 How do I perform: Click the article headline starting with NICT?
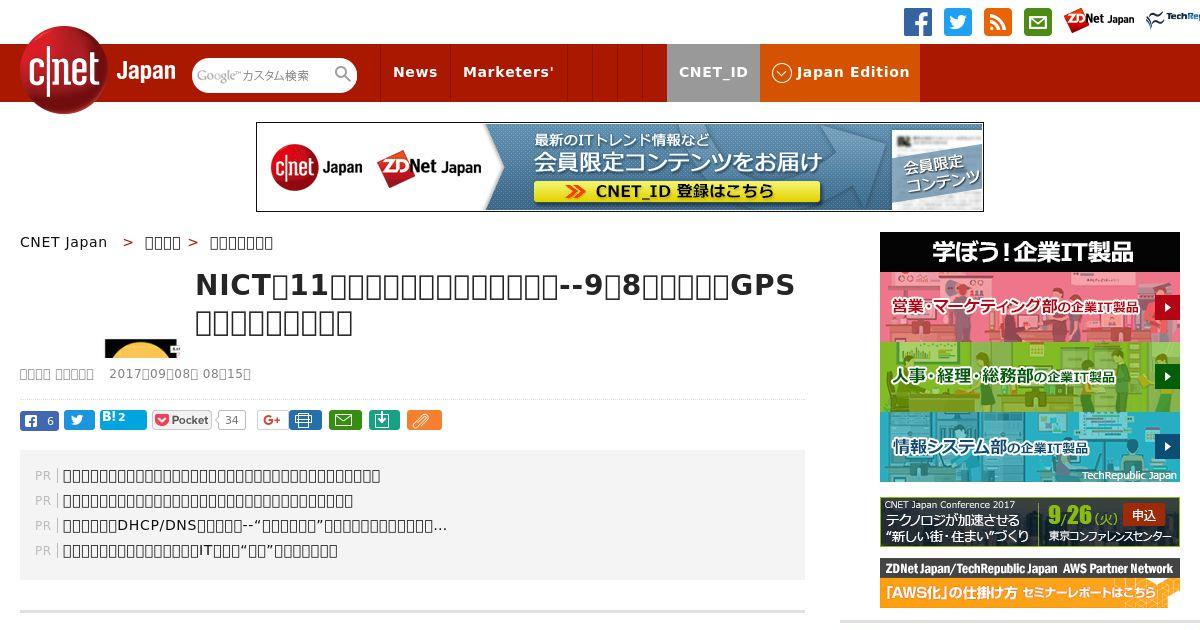tap(495, 304)
